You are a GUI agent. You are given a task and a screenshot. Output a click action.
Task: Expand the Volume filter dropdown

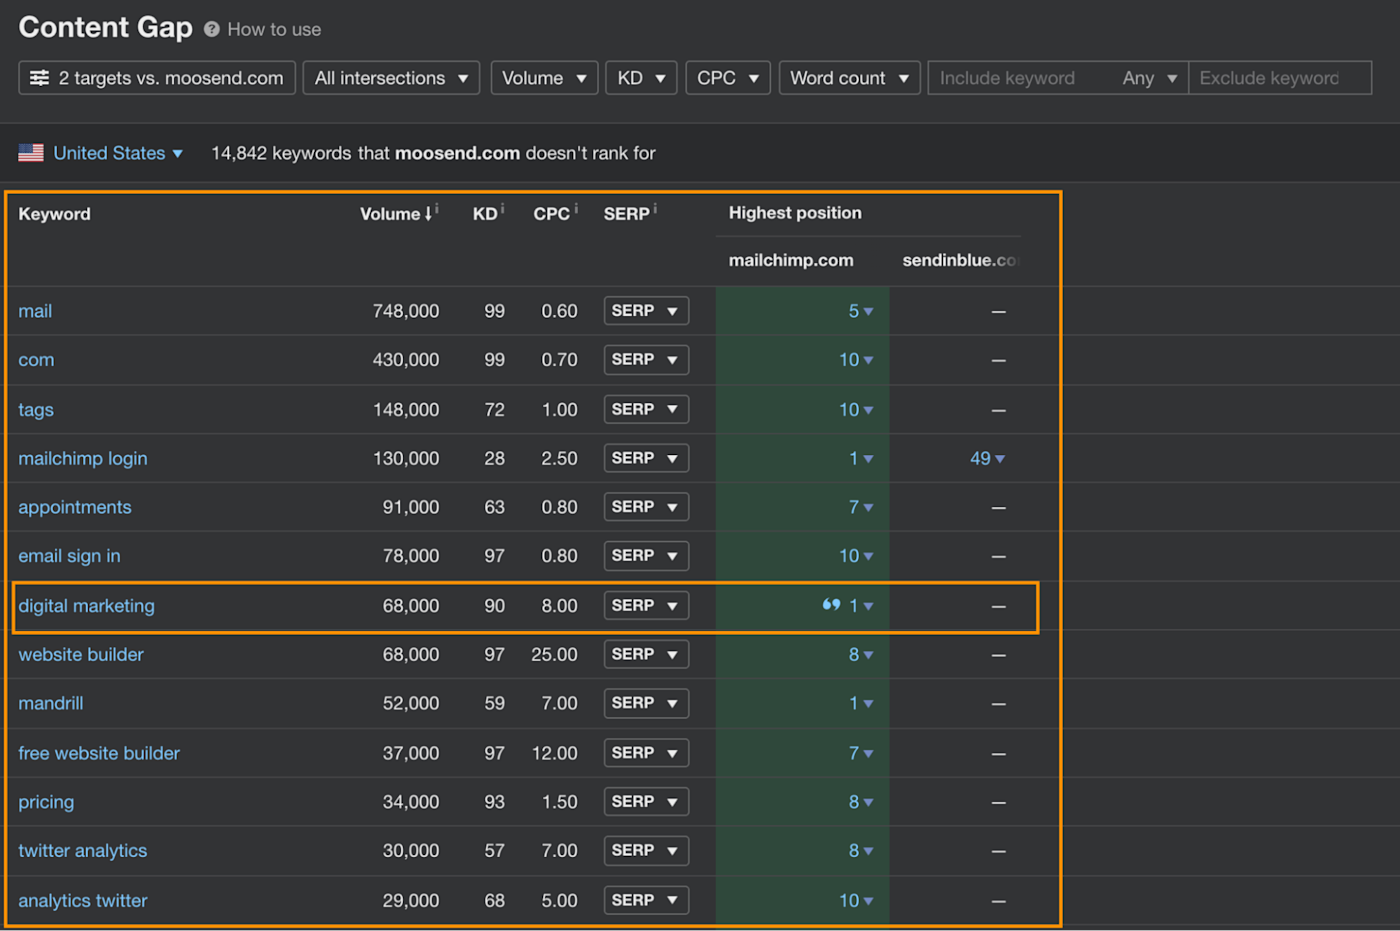[543, 78]
